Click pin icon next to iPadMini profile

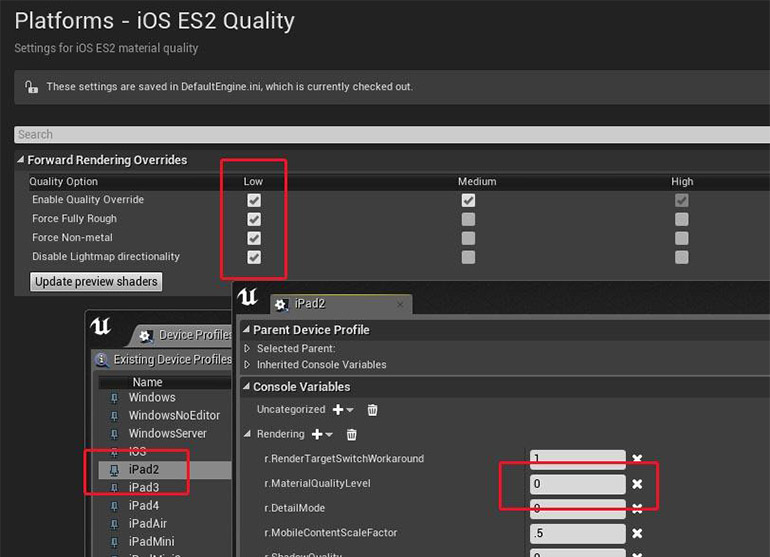(114, 542)
